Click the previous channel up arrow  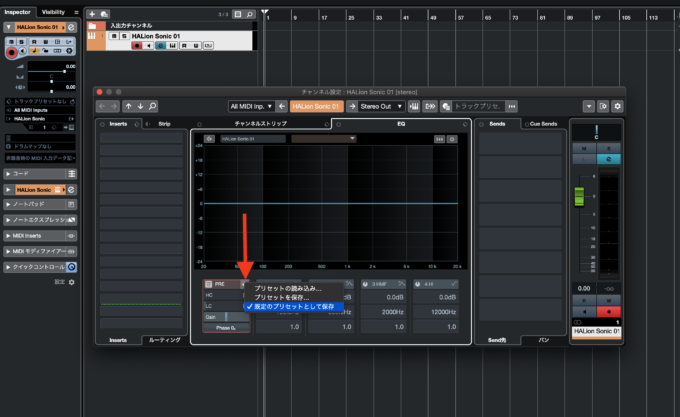(x=128, y=106)
